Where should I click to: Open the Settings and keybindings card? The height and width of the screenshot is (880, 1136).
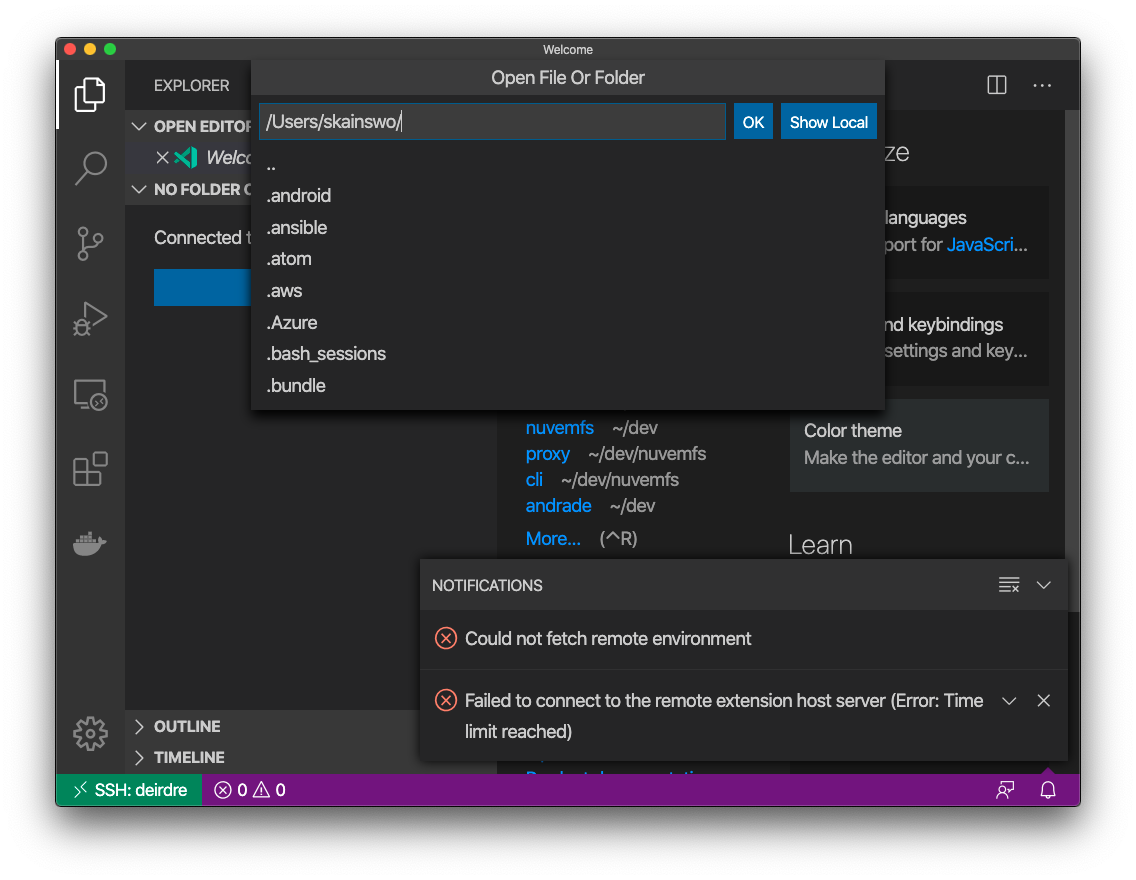966,338
